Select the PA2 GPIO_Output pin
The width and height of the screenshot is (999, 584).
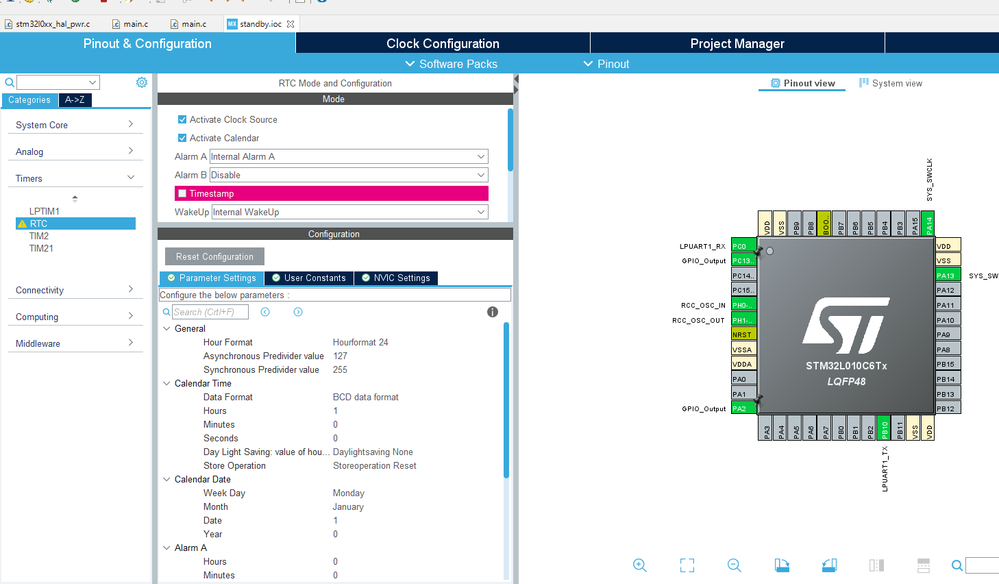pyautogui.click(x=744, y=408)
